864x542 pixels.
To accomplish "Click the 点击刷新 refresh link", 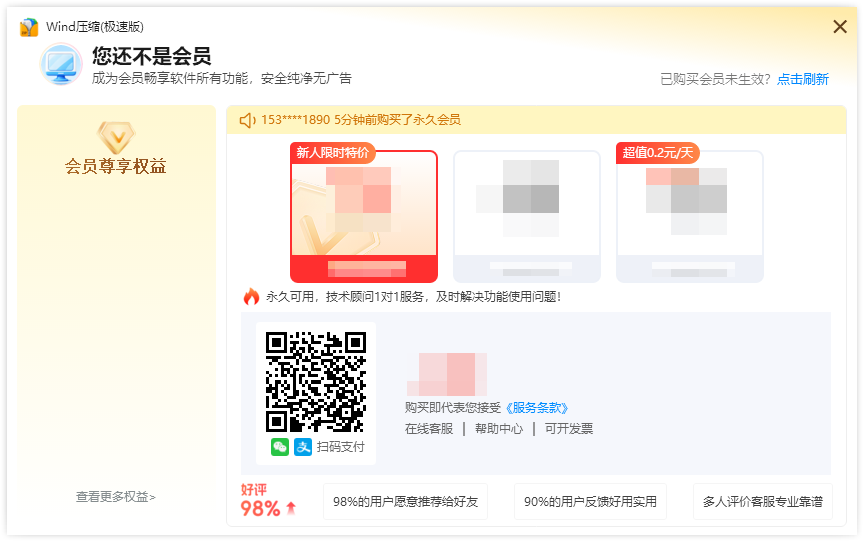I will point(803,79).
